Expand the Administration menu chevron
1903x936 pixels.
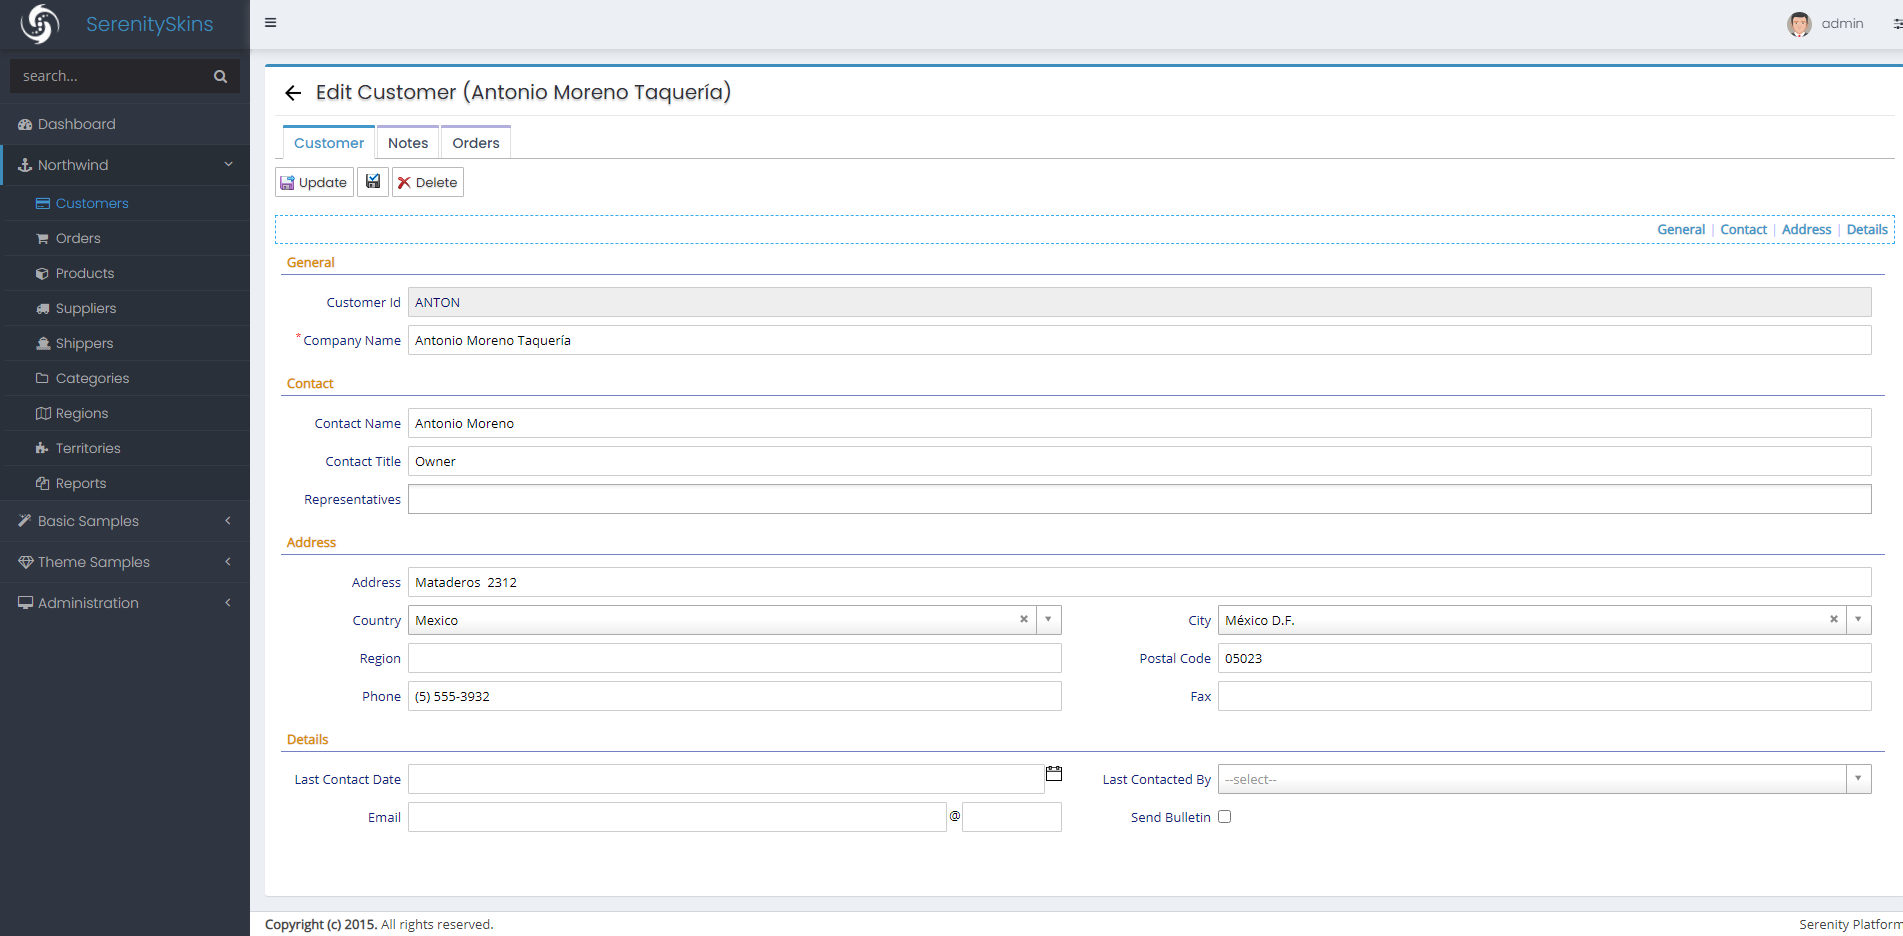click(x=228, y=603)
